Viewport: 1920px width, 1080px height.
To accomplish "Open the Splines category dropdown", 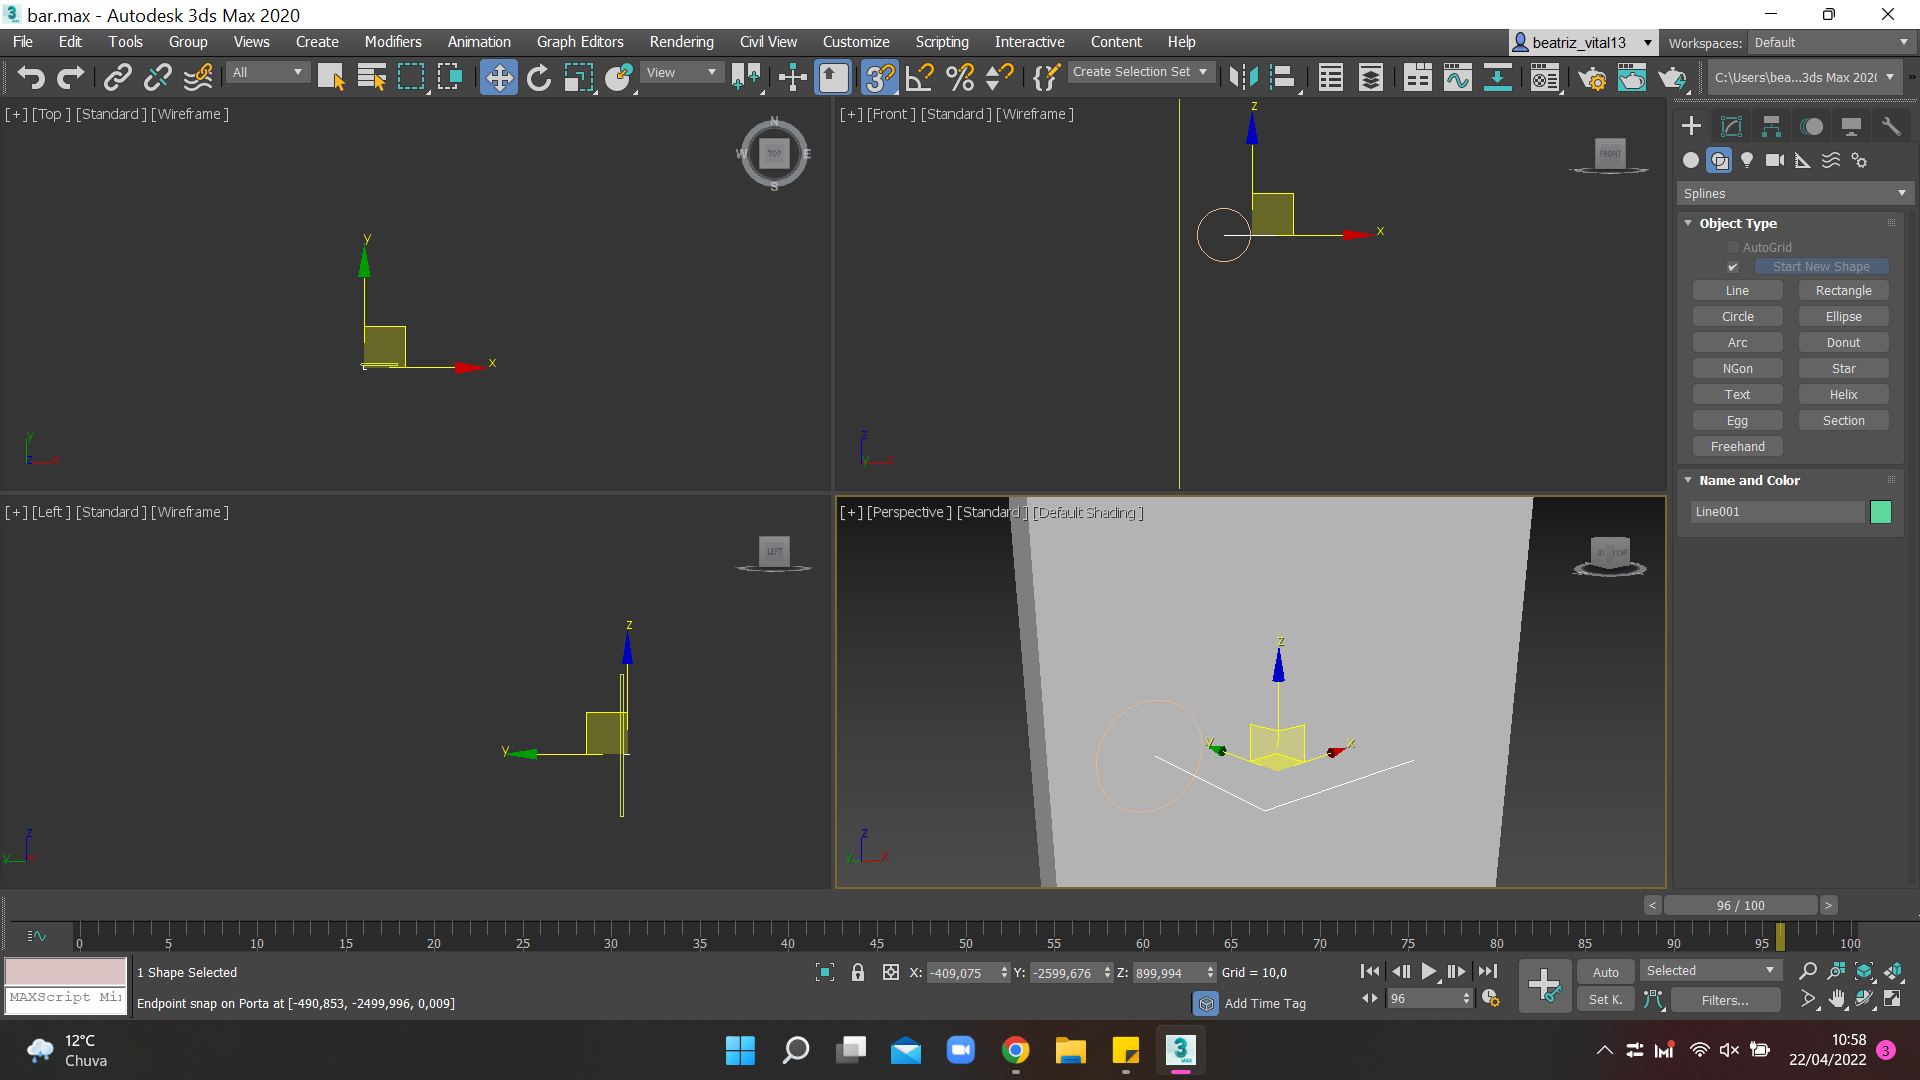I will [x=1794, y=193].
